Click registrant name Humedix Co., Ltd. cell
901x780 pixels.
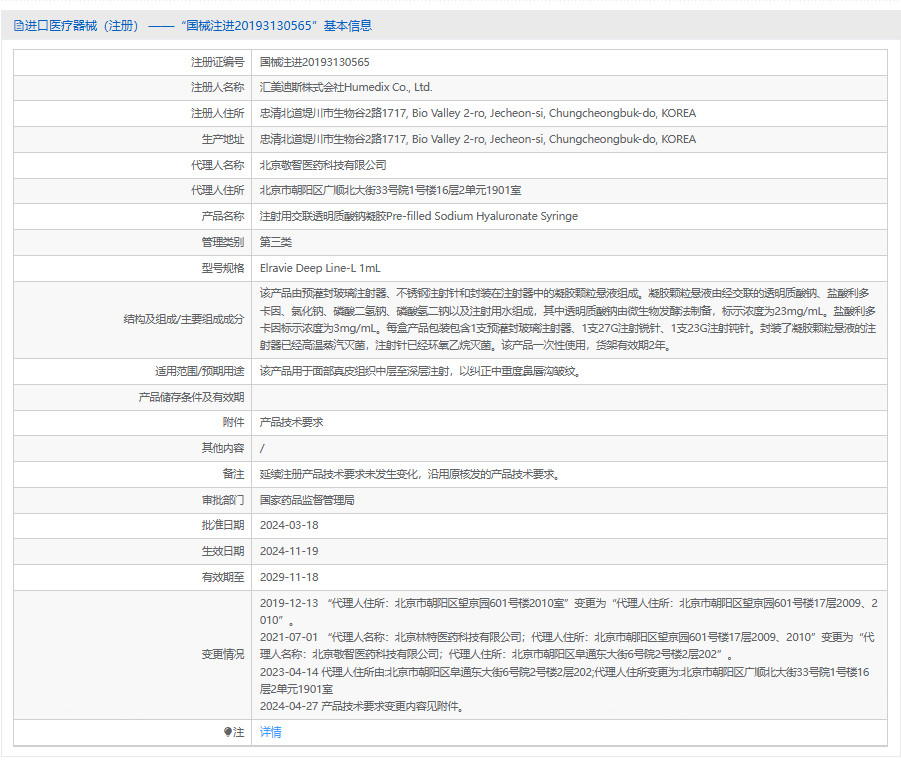(345, 88)
